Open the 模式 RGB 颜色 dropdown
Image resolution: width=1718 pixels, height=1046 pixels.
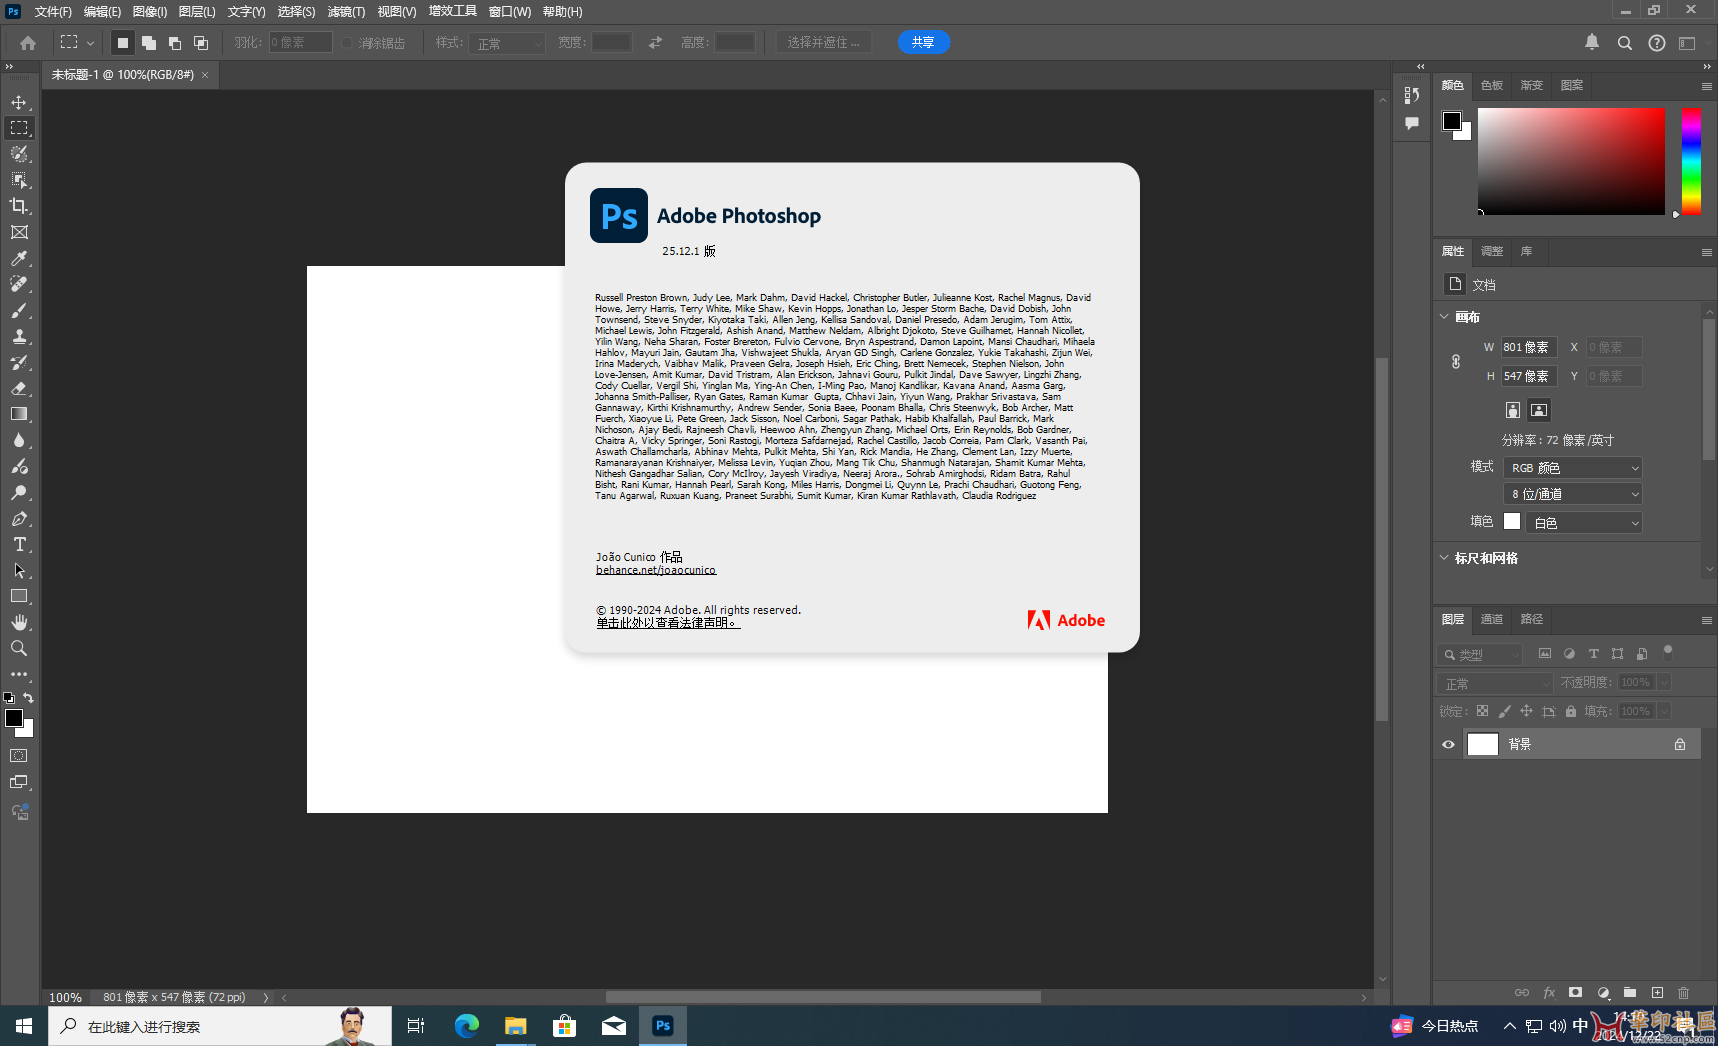click(1573, 468)
